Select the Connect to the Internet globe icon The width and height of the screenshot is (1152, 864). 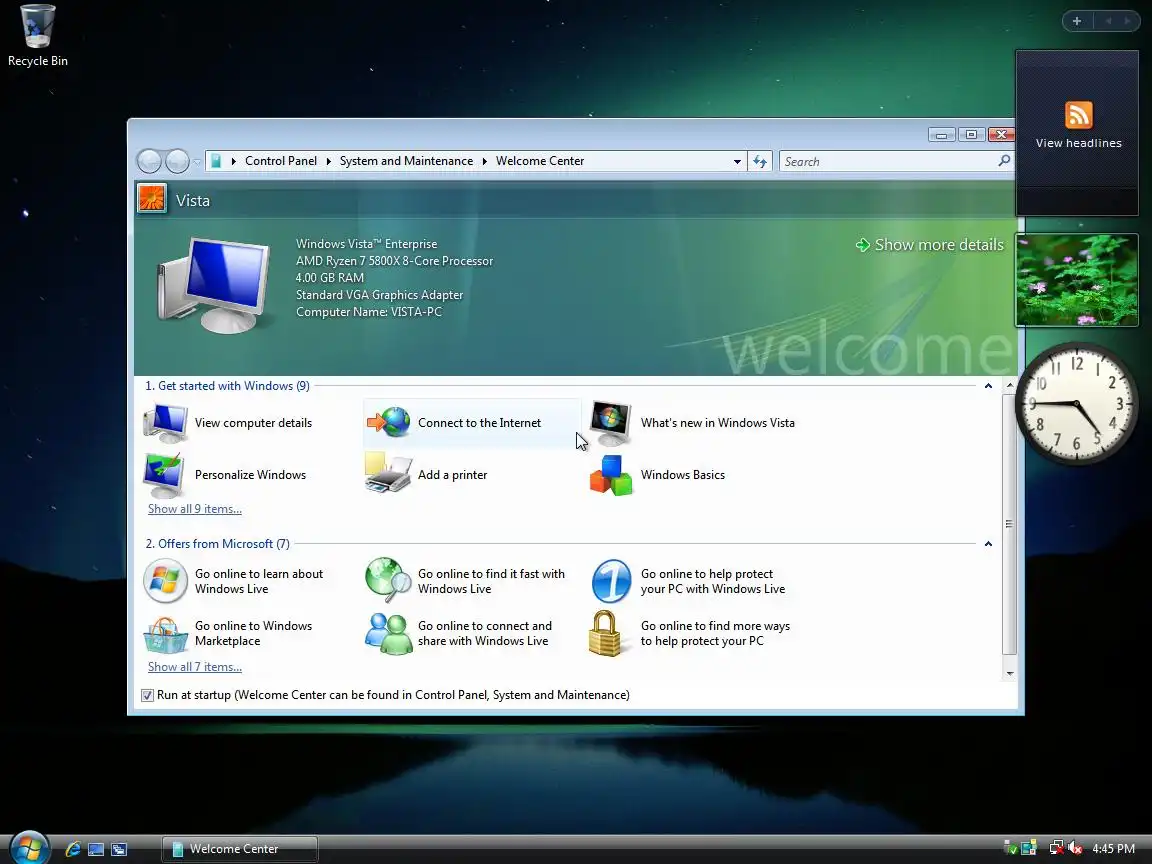389,422
